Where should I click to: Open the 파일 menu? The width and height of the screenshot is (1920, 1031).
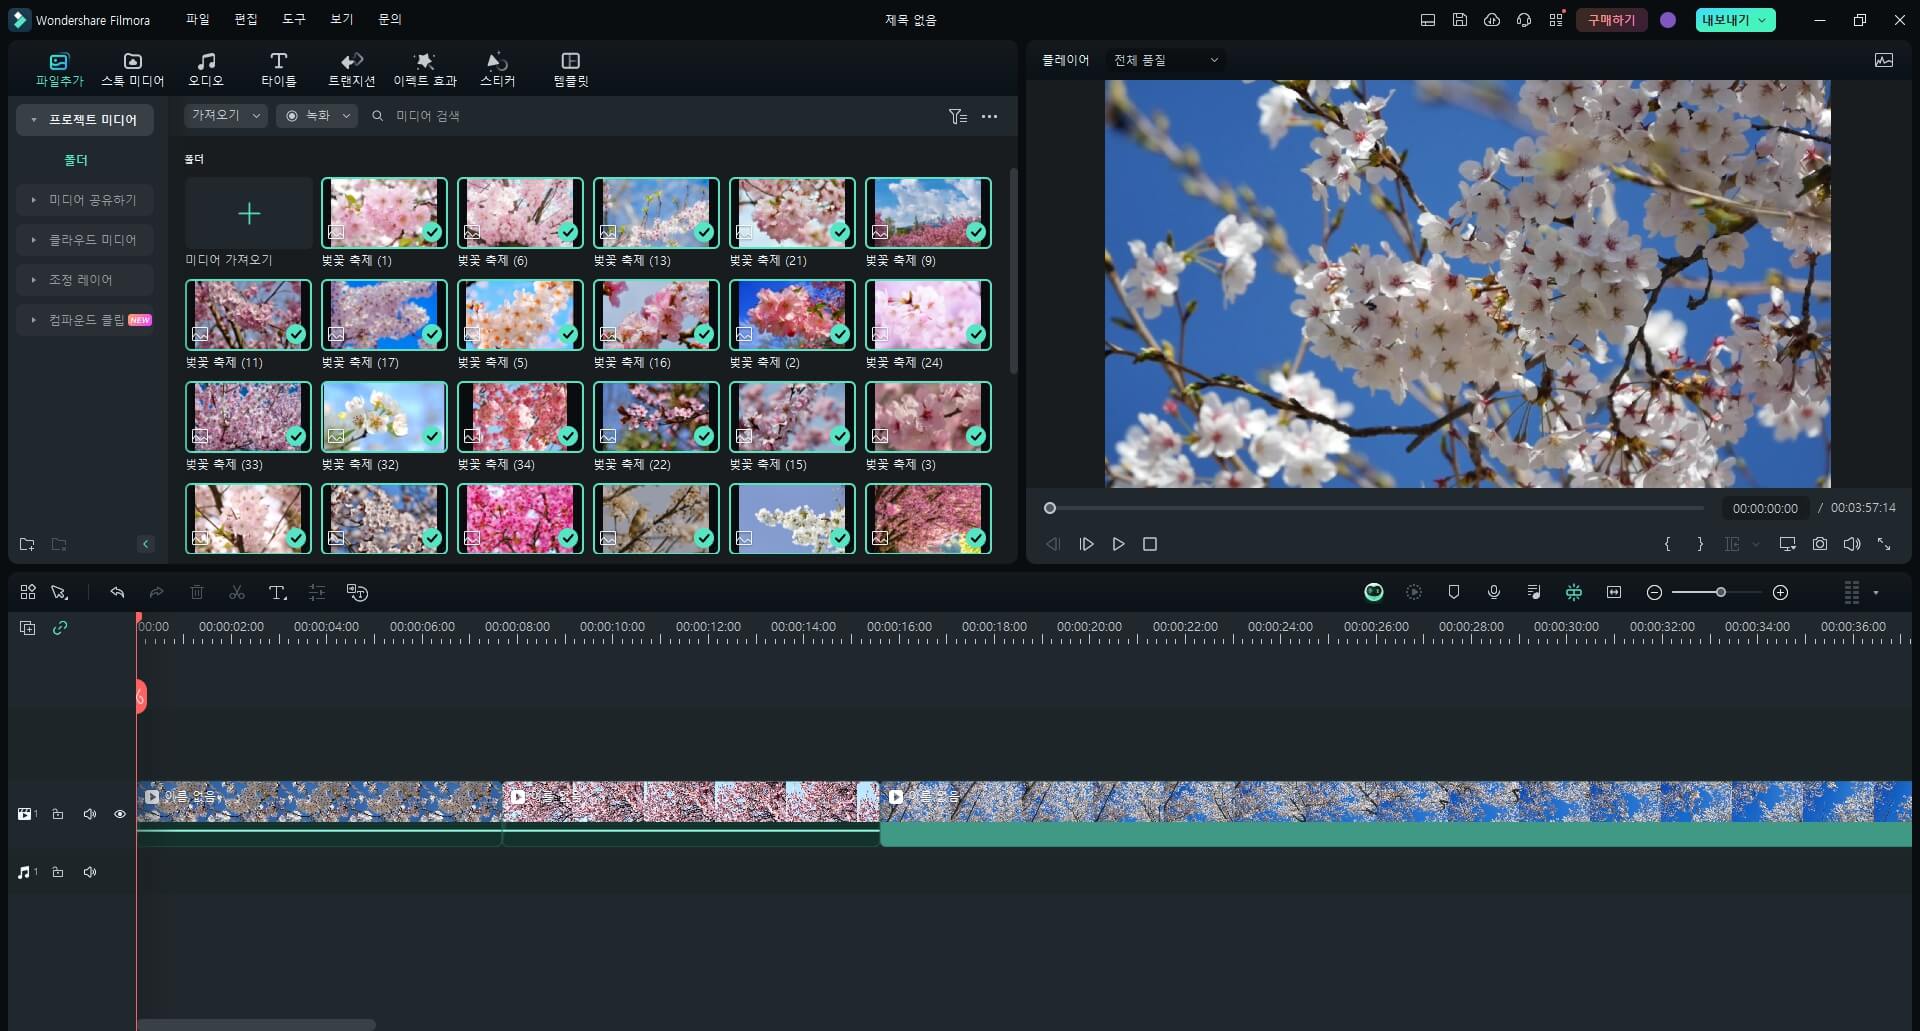pyautogui.click(x=197, y=19)
